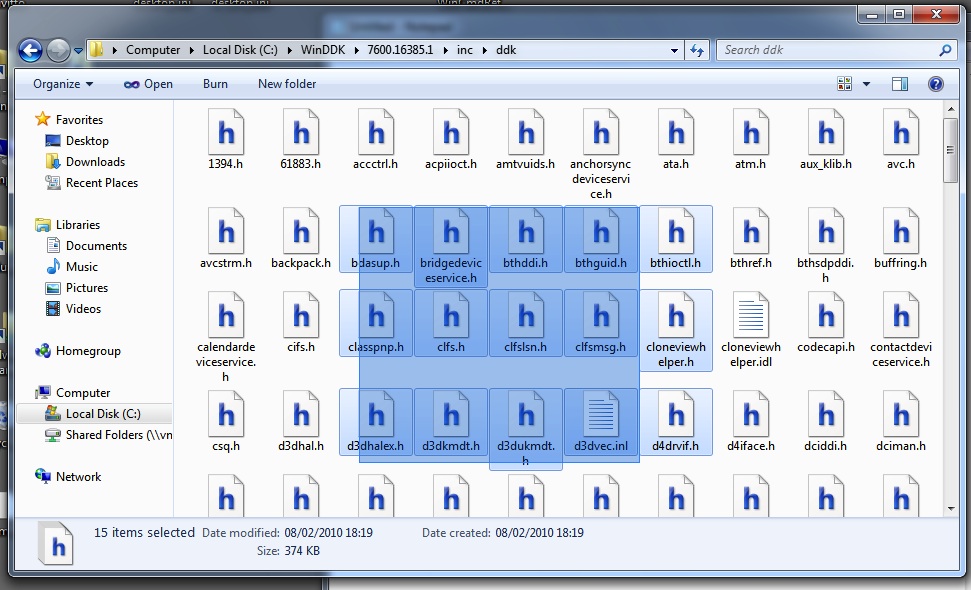Viewport: 971px width, 590px height.
Task: Click the Forward navigation arrow
Action: tap(58, 50)
